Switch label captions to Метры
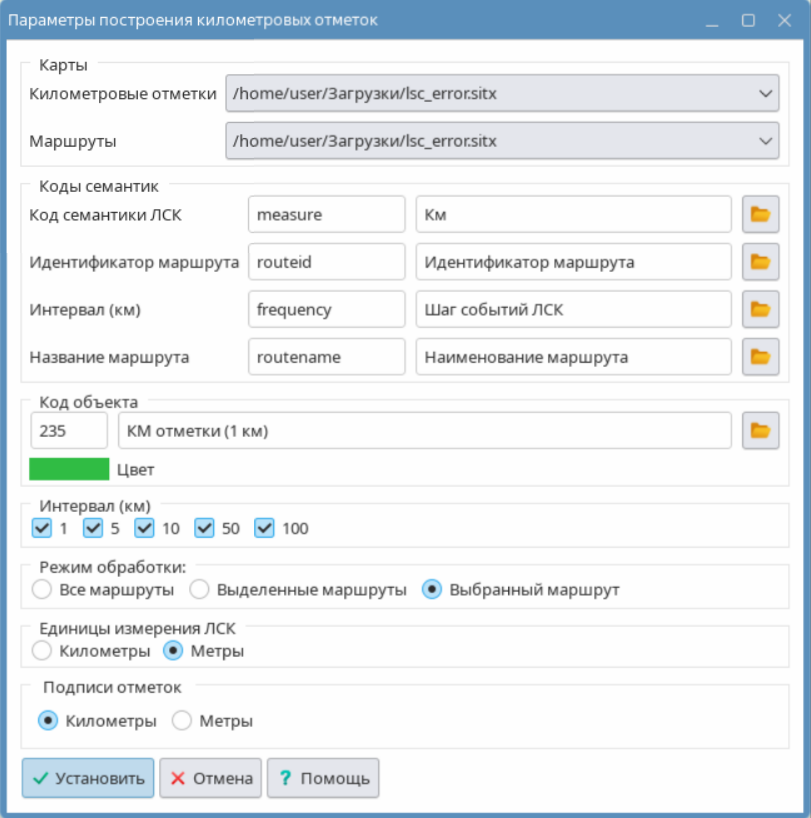 coord(182,720)
